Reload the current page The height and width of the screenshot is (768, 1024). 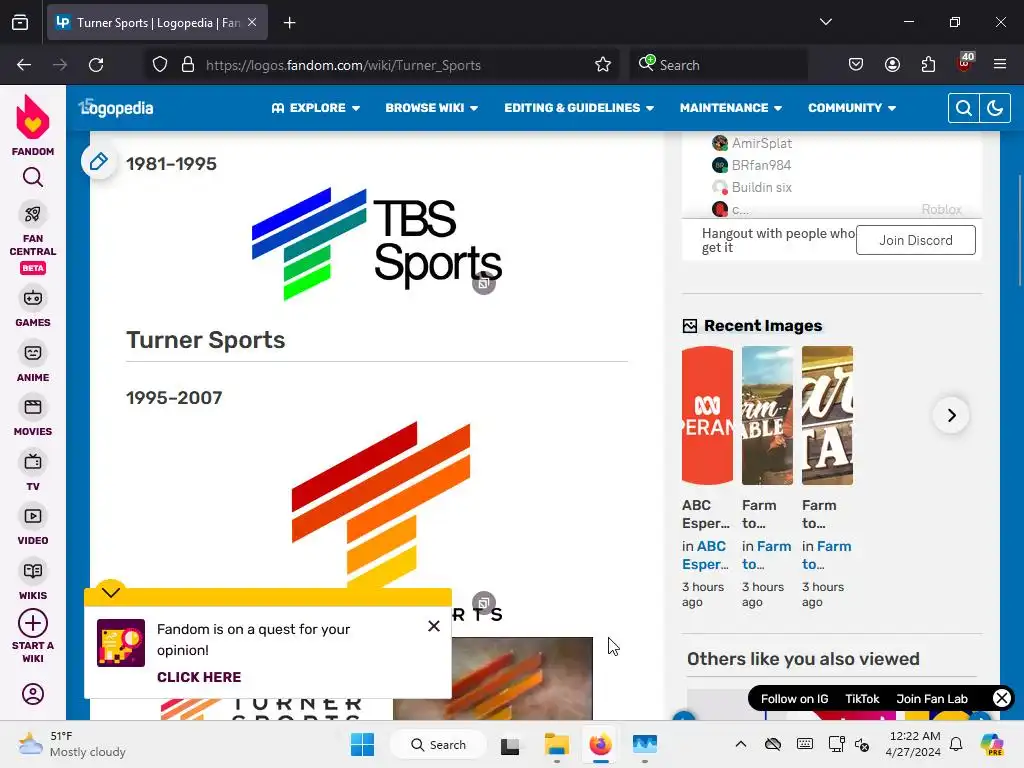pos(96,65)
